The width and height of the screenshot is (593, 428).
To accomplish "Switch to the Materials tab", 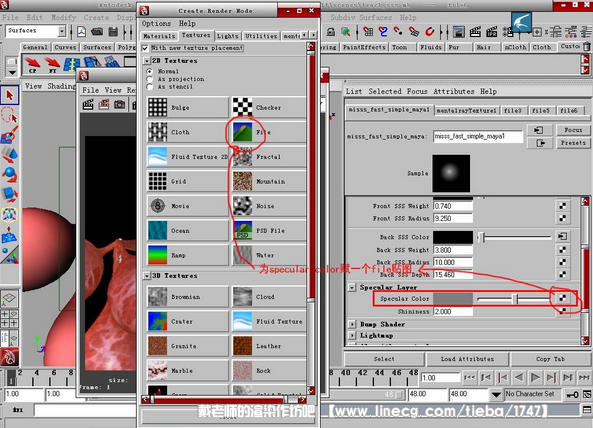I will tap(159, 36).
